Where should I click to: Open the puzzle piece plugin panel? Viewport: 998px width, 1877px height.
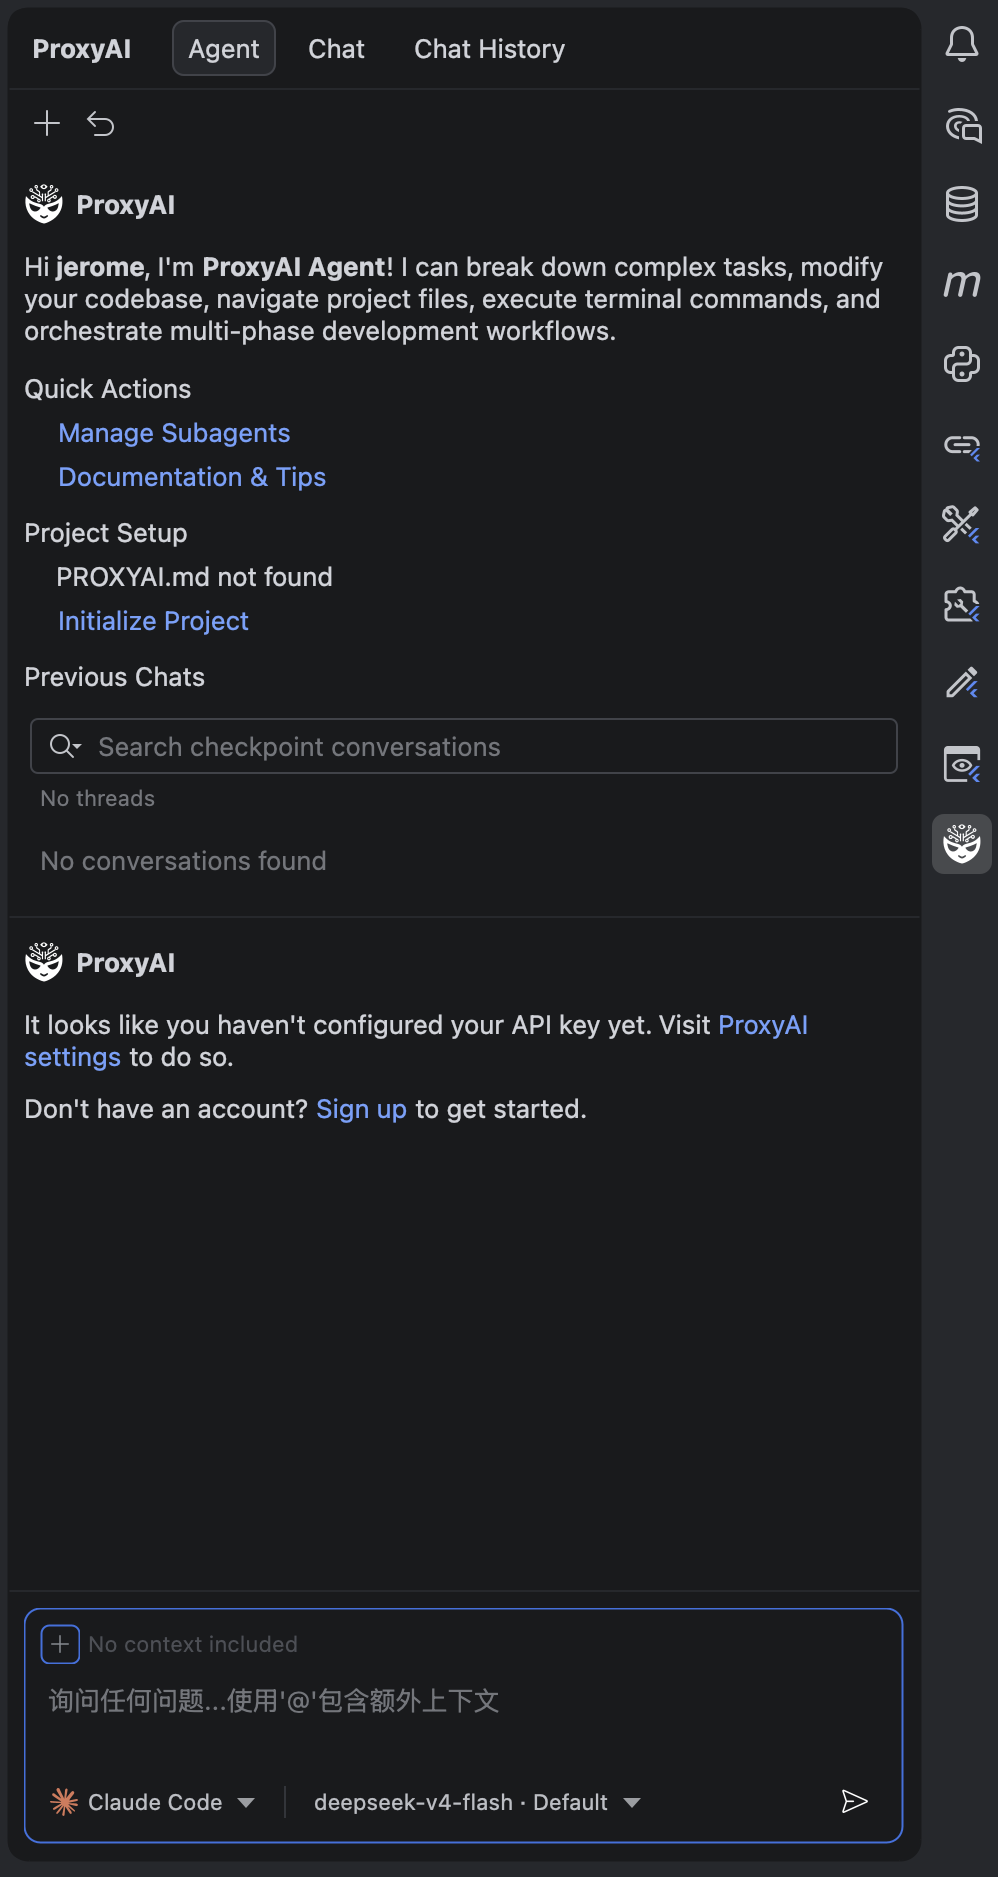(961, 604)
